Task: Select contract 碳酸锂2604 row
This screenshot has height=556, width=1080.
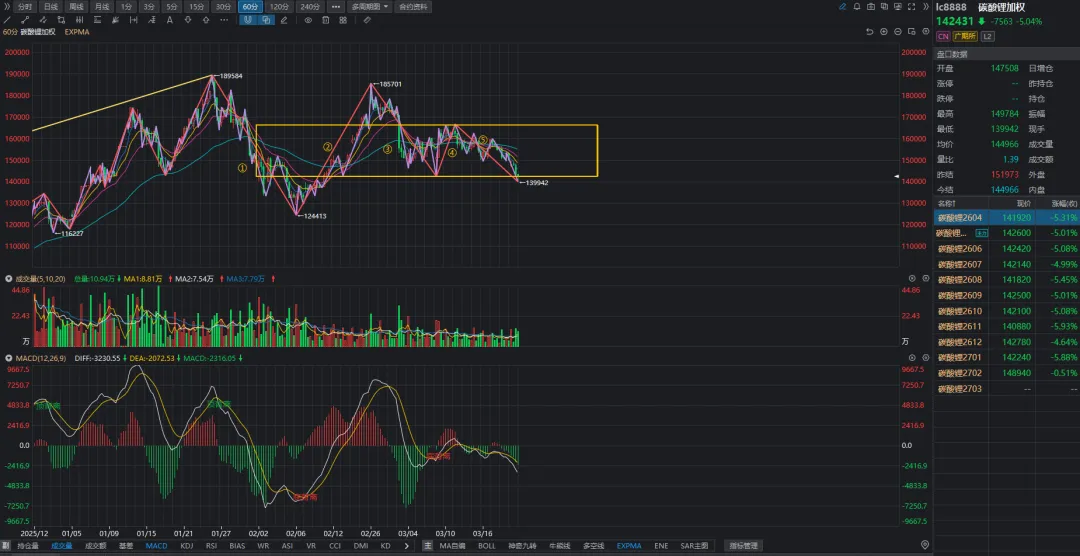Action: (1006, 218)
